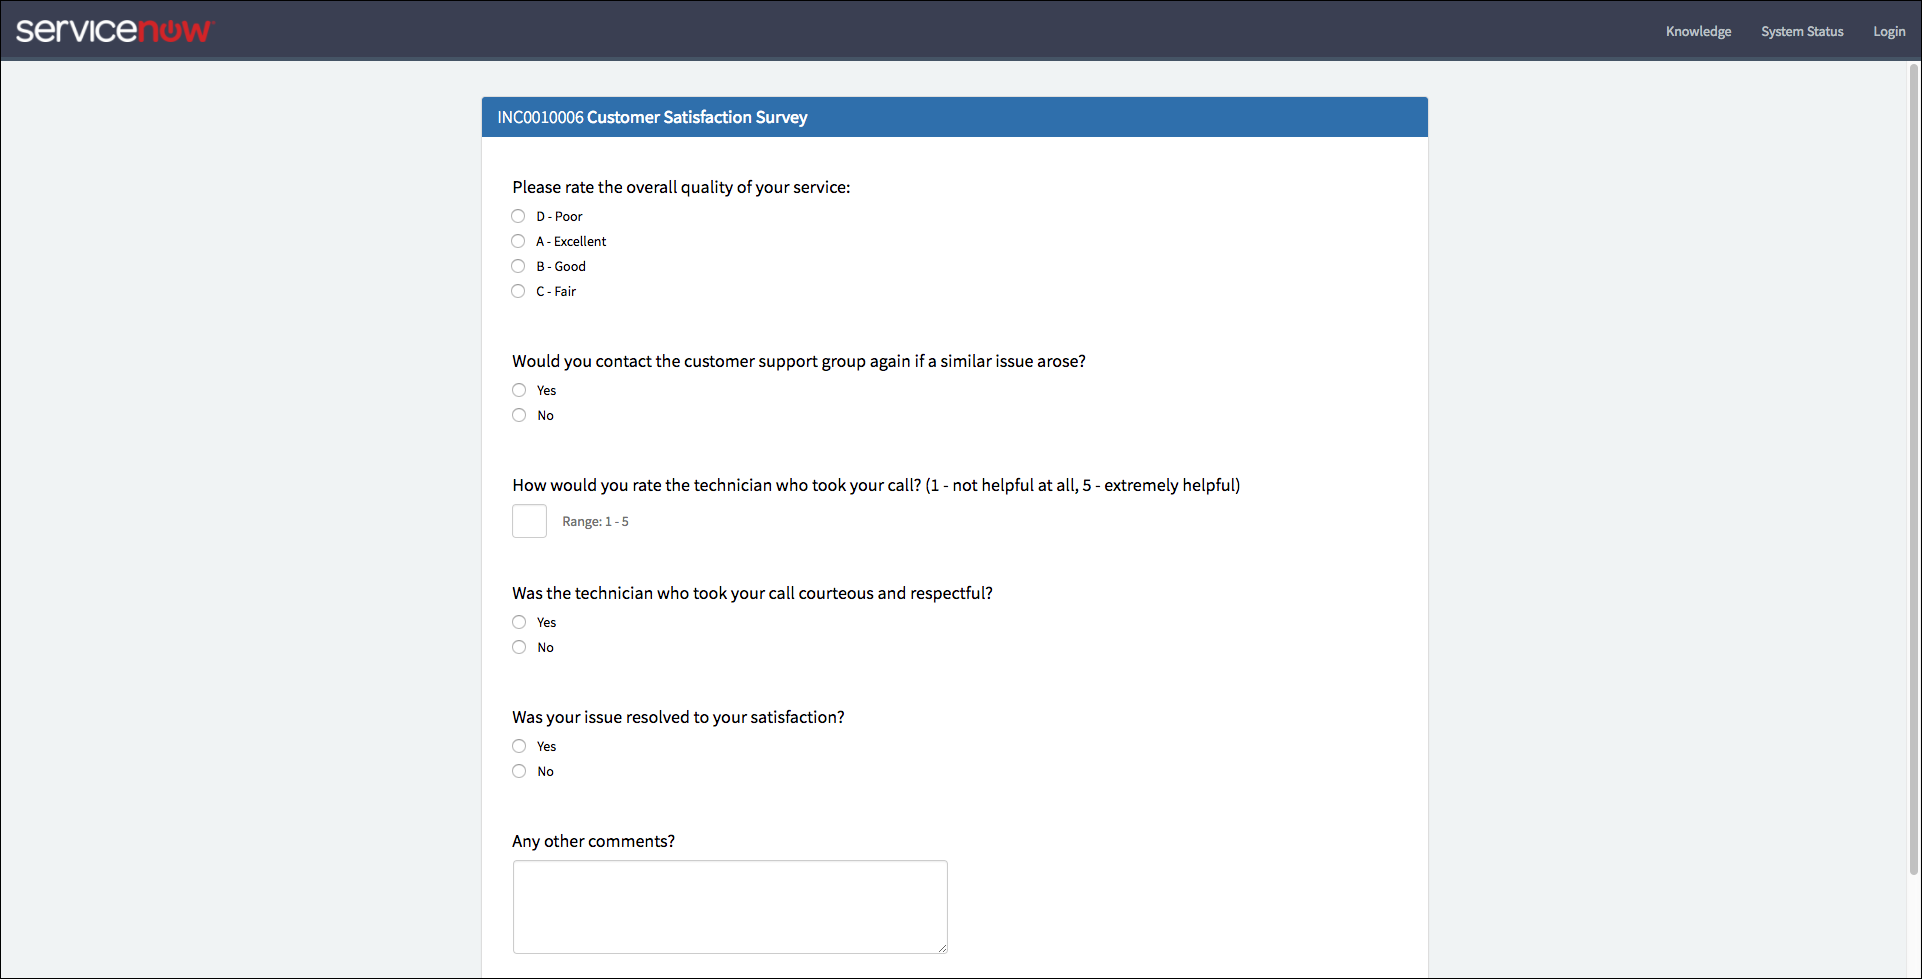Click the Range: 1 - 5 hint text
The height and width of the screenshot is (979, 1922).
pyautogui.click(x=595, y=522)
